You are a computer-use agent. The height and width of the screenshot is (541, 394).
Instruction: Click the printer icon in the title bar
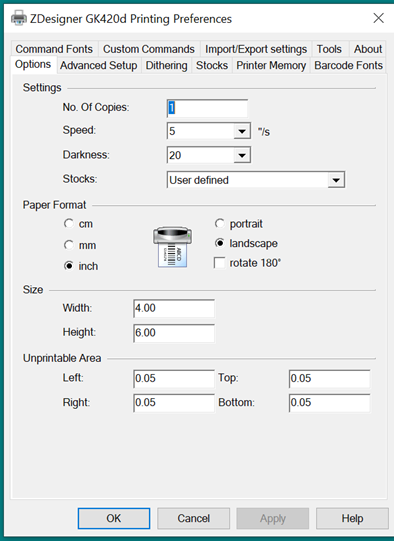[19, 18]
